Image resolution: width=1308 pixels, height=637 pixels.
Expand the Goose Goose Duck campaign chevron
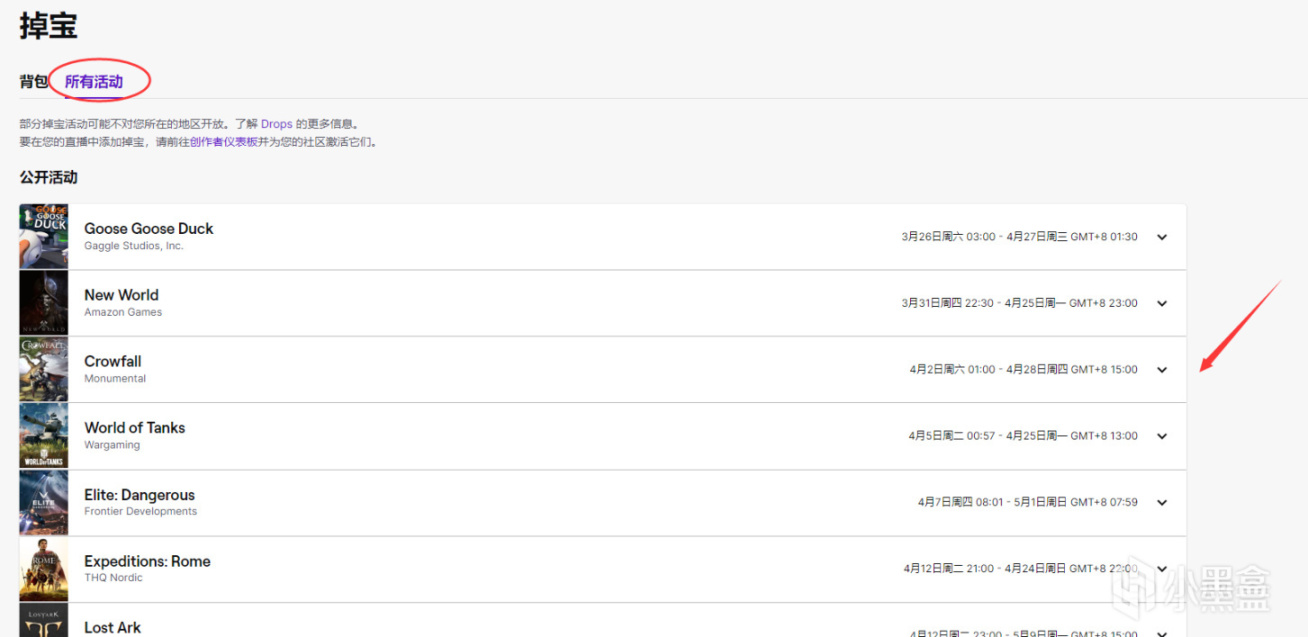[x=1162, y=237]
